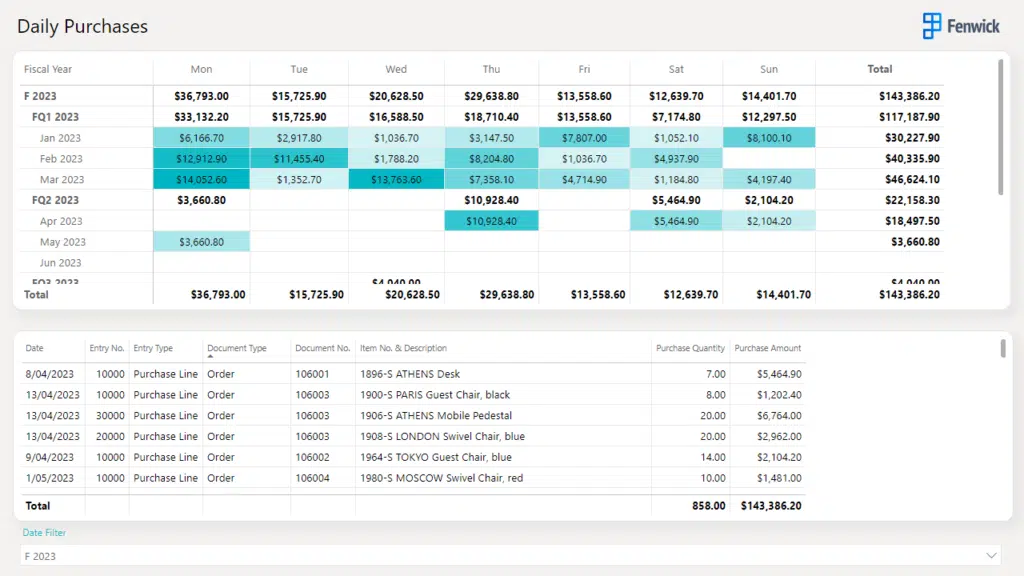Select the Feb 2023 Tuesday $11,455.40 cell
The width and height of the screenshot is (1024, 576).
[299, 159]
